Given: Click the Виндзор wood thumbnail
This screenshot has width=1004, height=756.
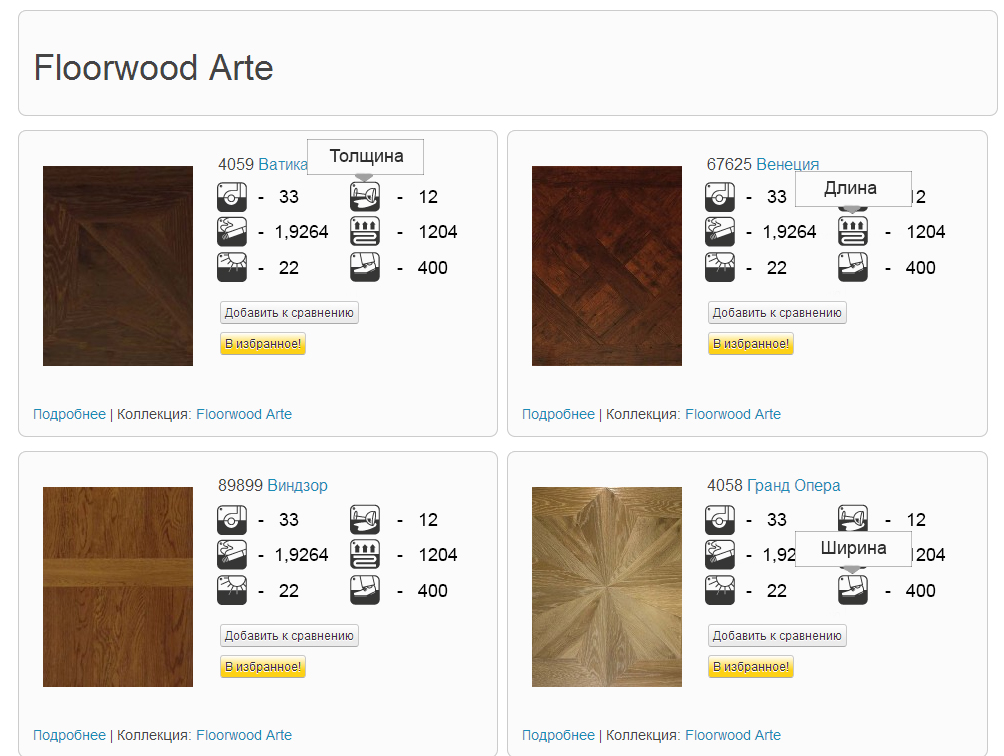Looking at the screenshot, I should 118,587.
